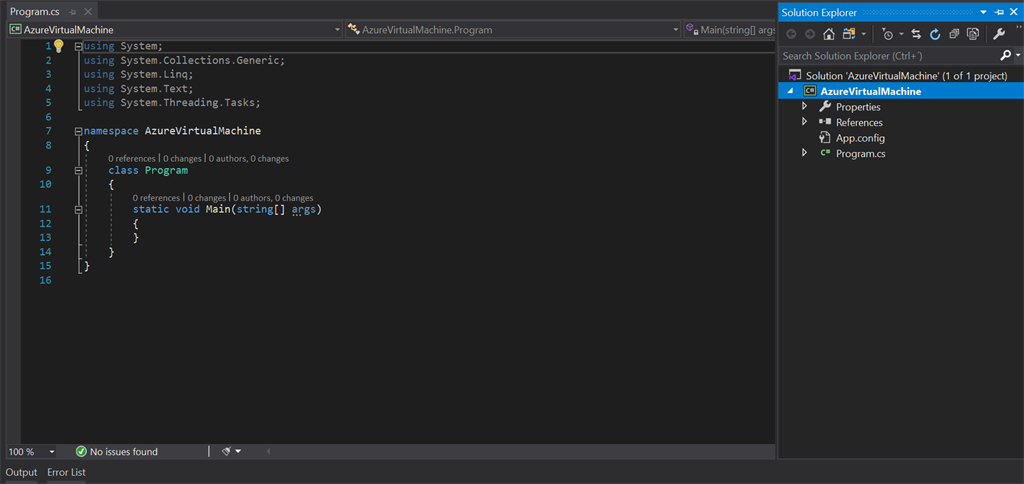This screenshot has width=1024, height=484.
Task: Open the Main(string[] args member dropdown
Action: tap(729, 29)
